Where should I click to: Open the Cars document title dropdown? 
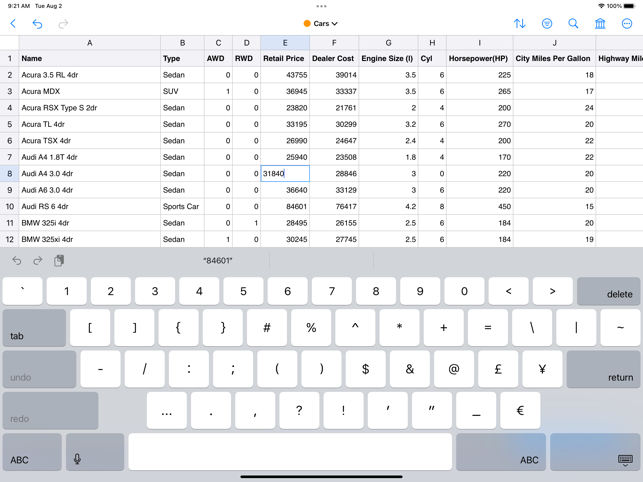coord(321,23)
